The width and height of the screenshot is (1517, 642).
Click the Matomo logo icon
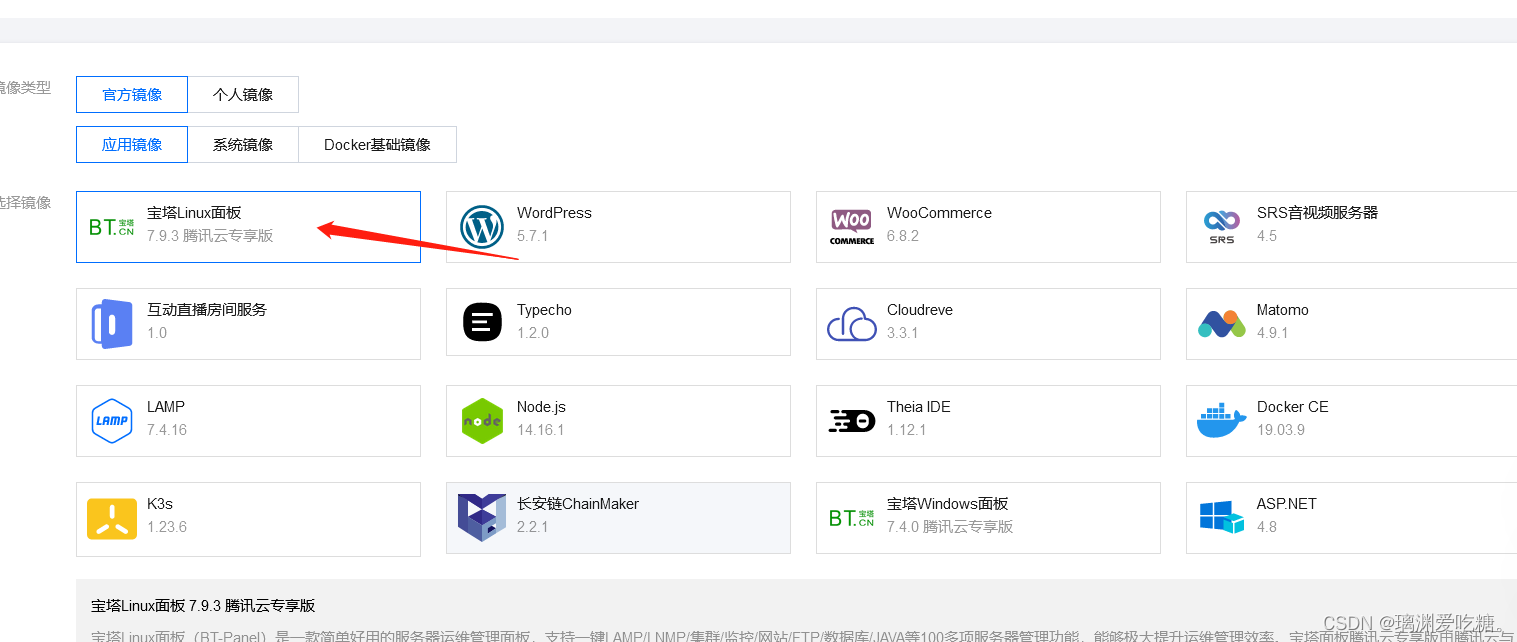(x=1221, y=324)
